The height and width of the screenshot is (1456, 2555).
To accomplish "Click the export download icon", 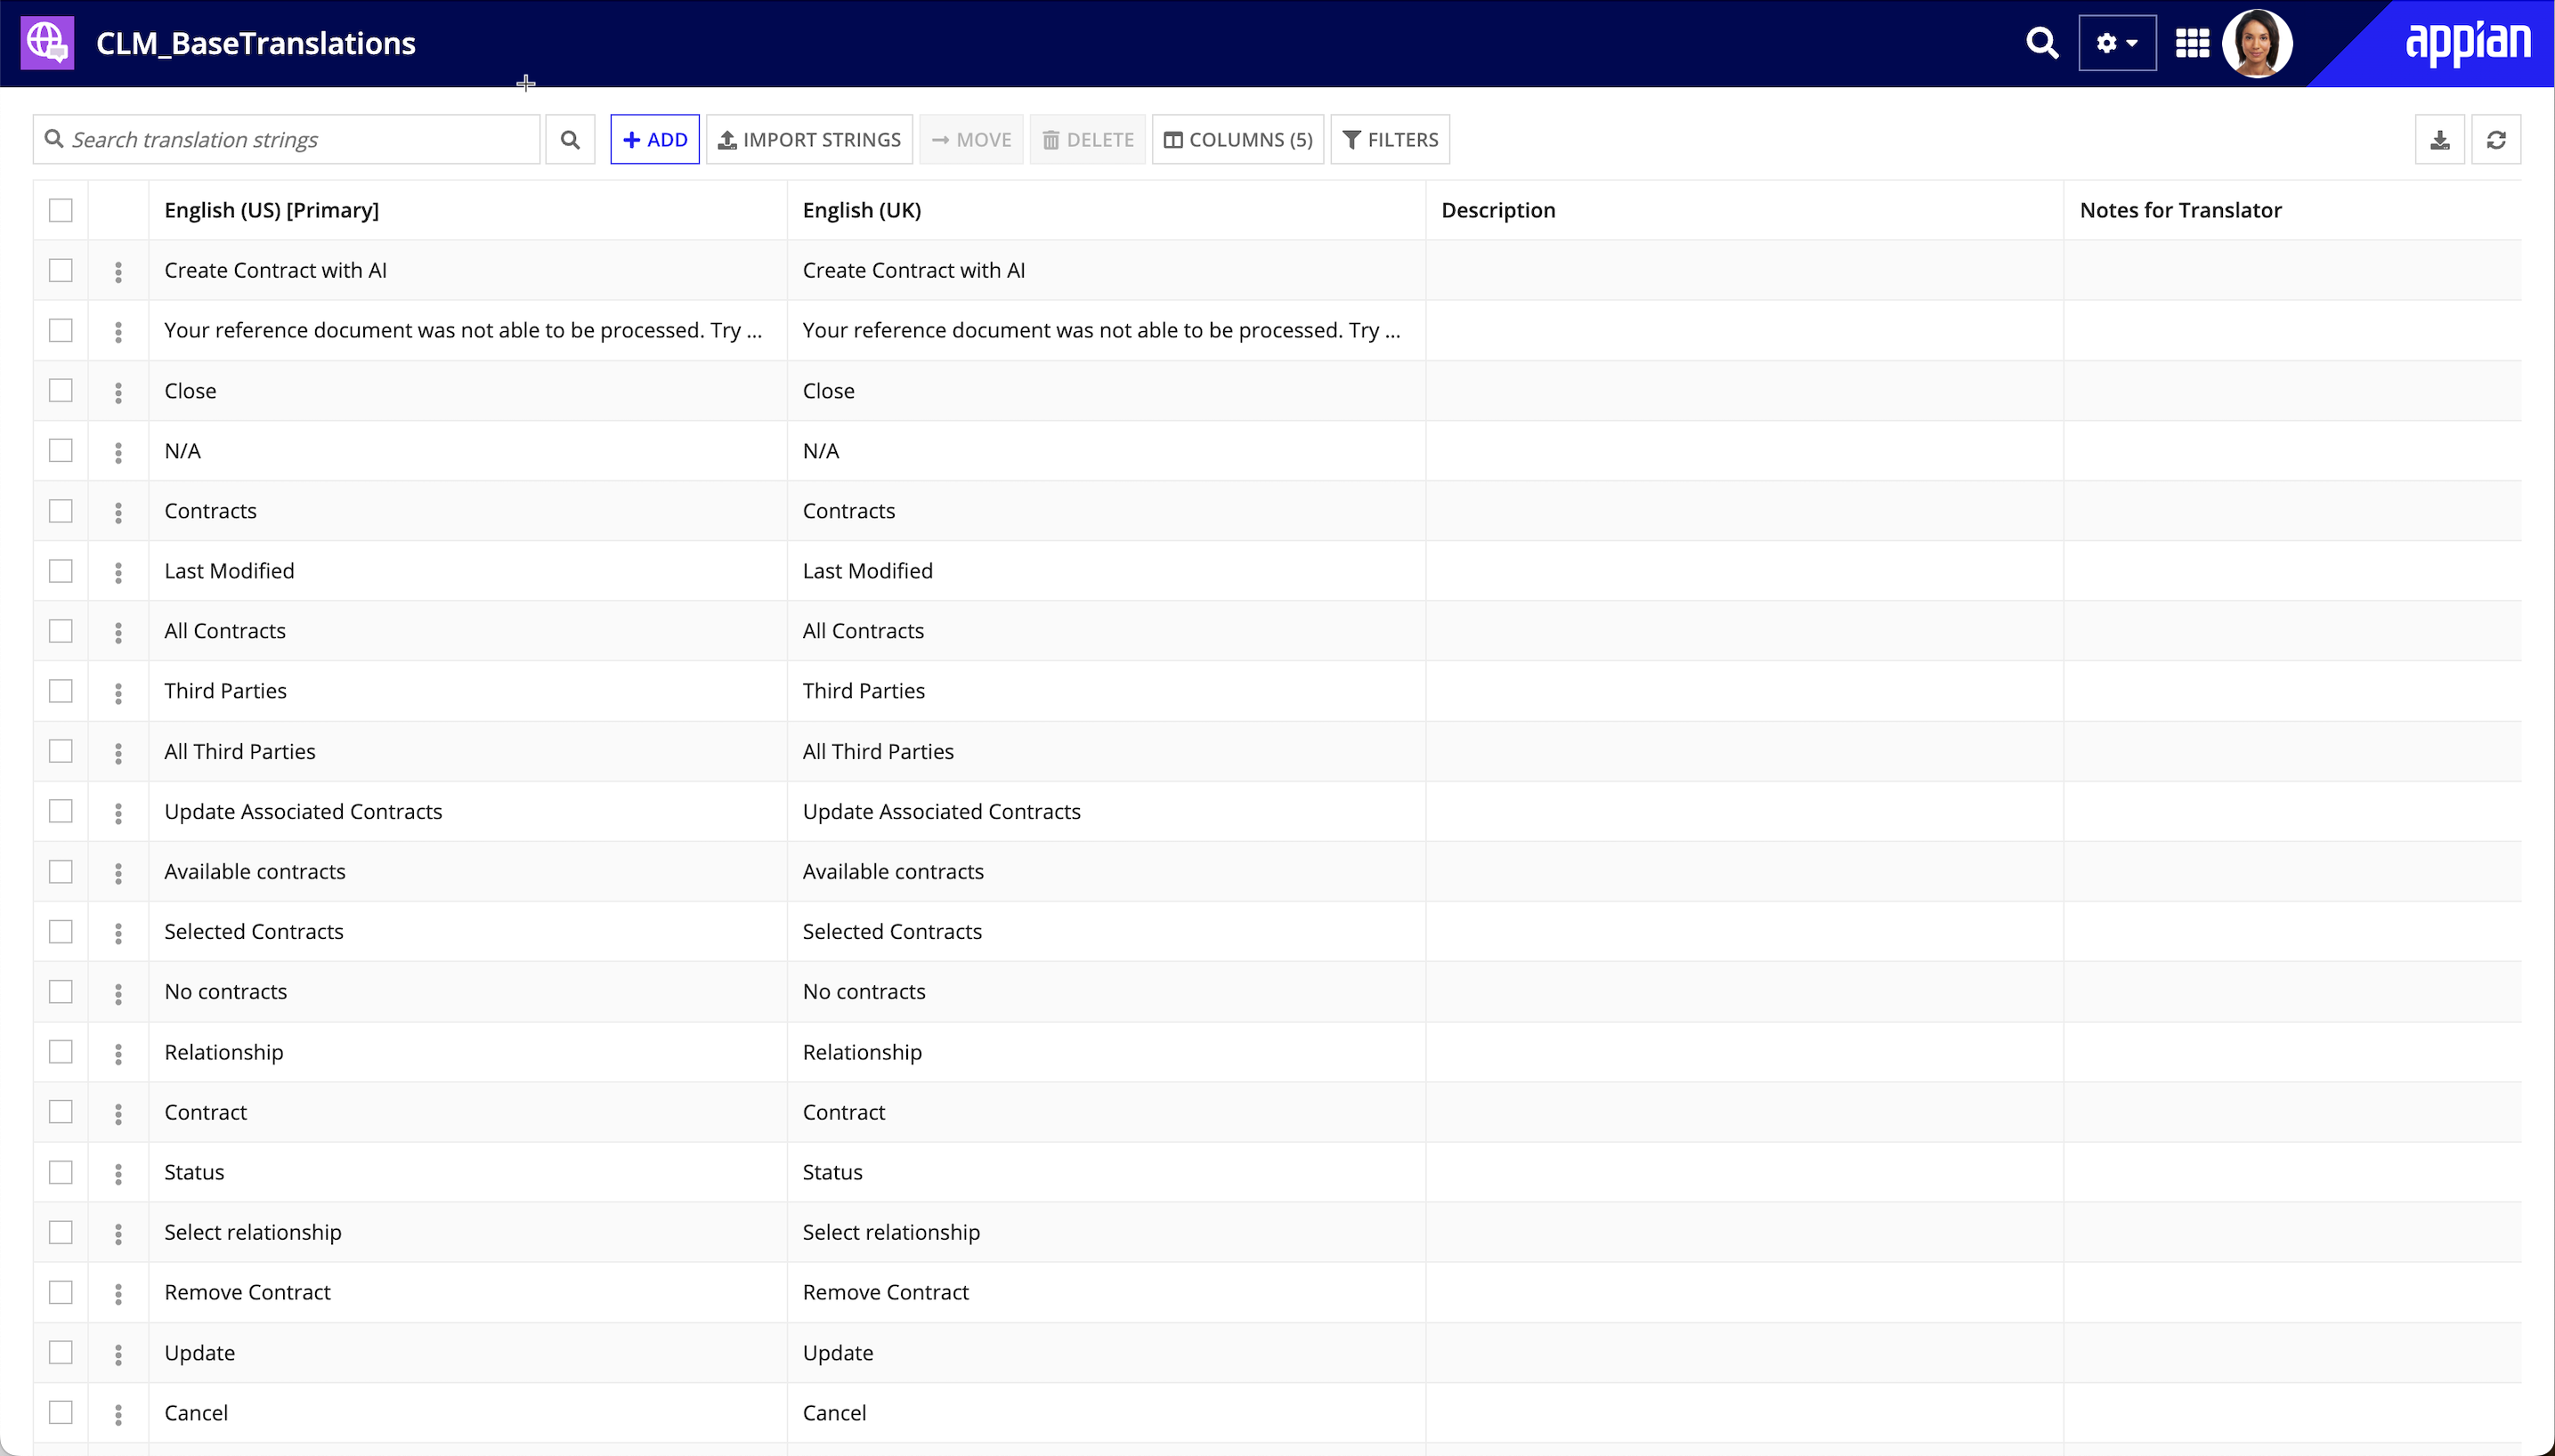I will point(2440,140).
